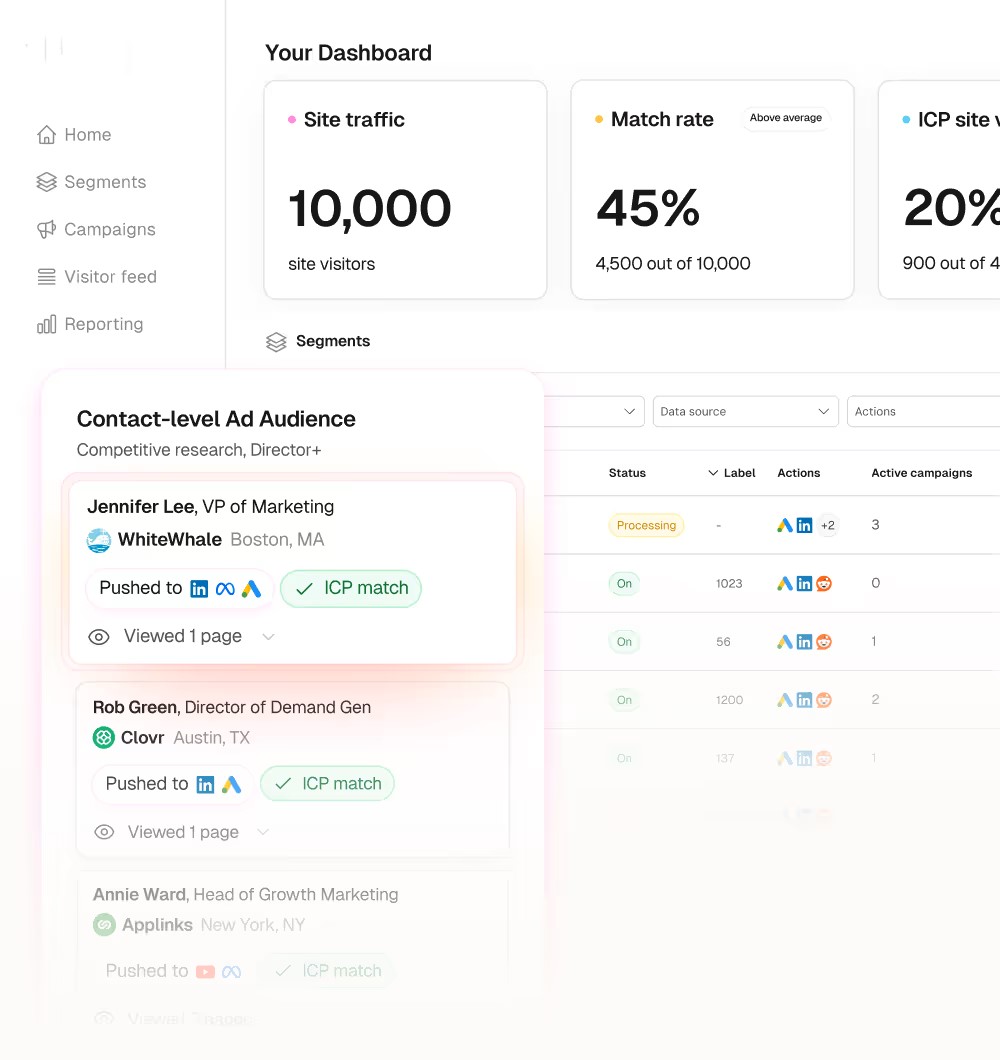The height and width of the screenshot is (1060, 1000).
Task: Click the Home icon in sidebar
Action: pyautogui.click(x=46, y=135)
